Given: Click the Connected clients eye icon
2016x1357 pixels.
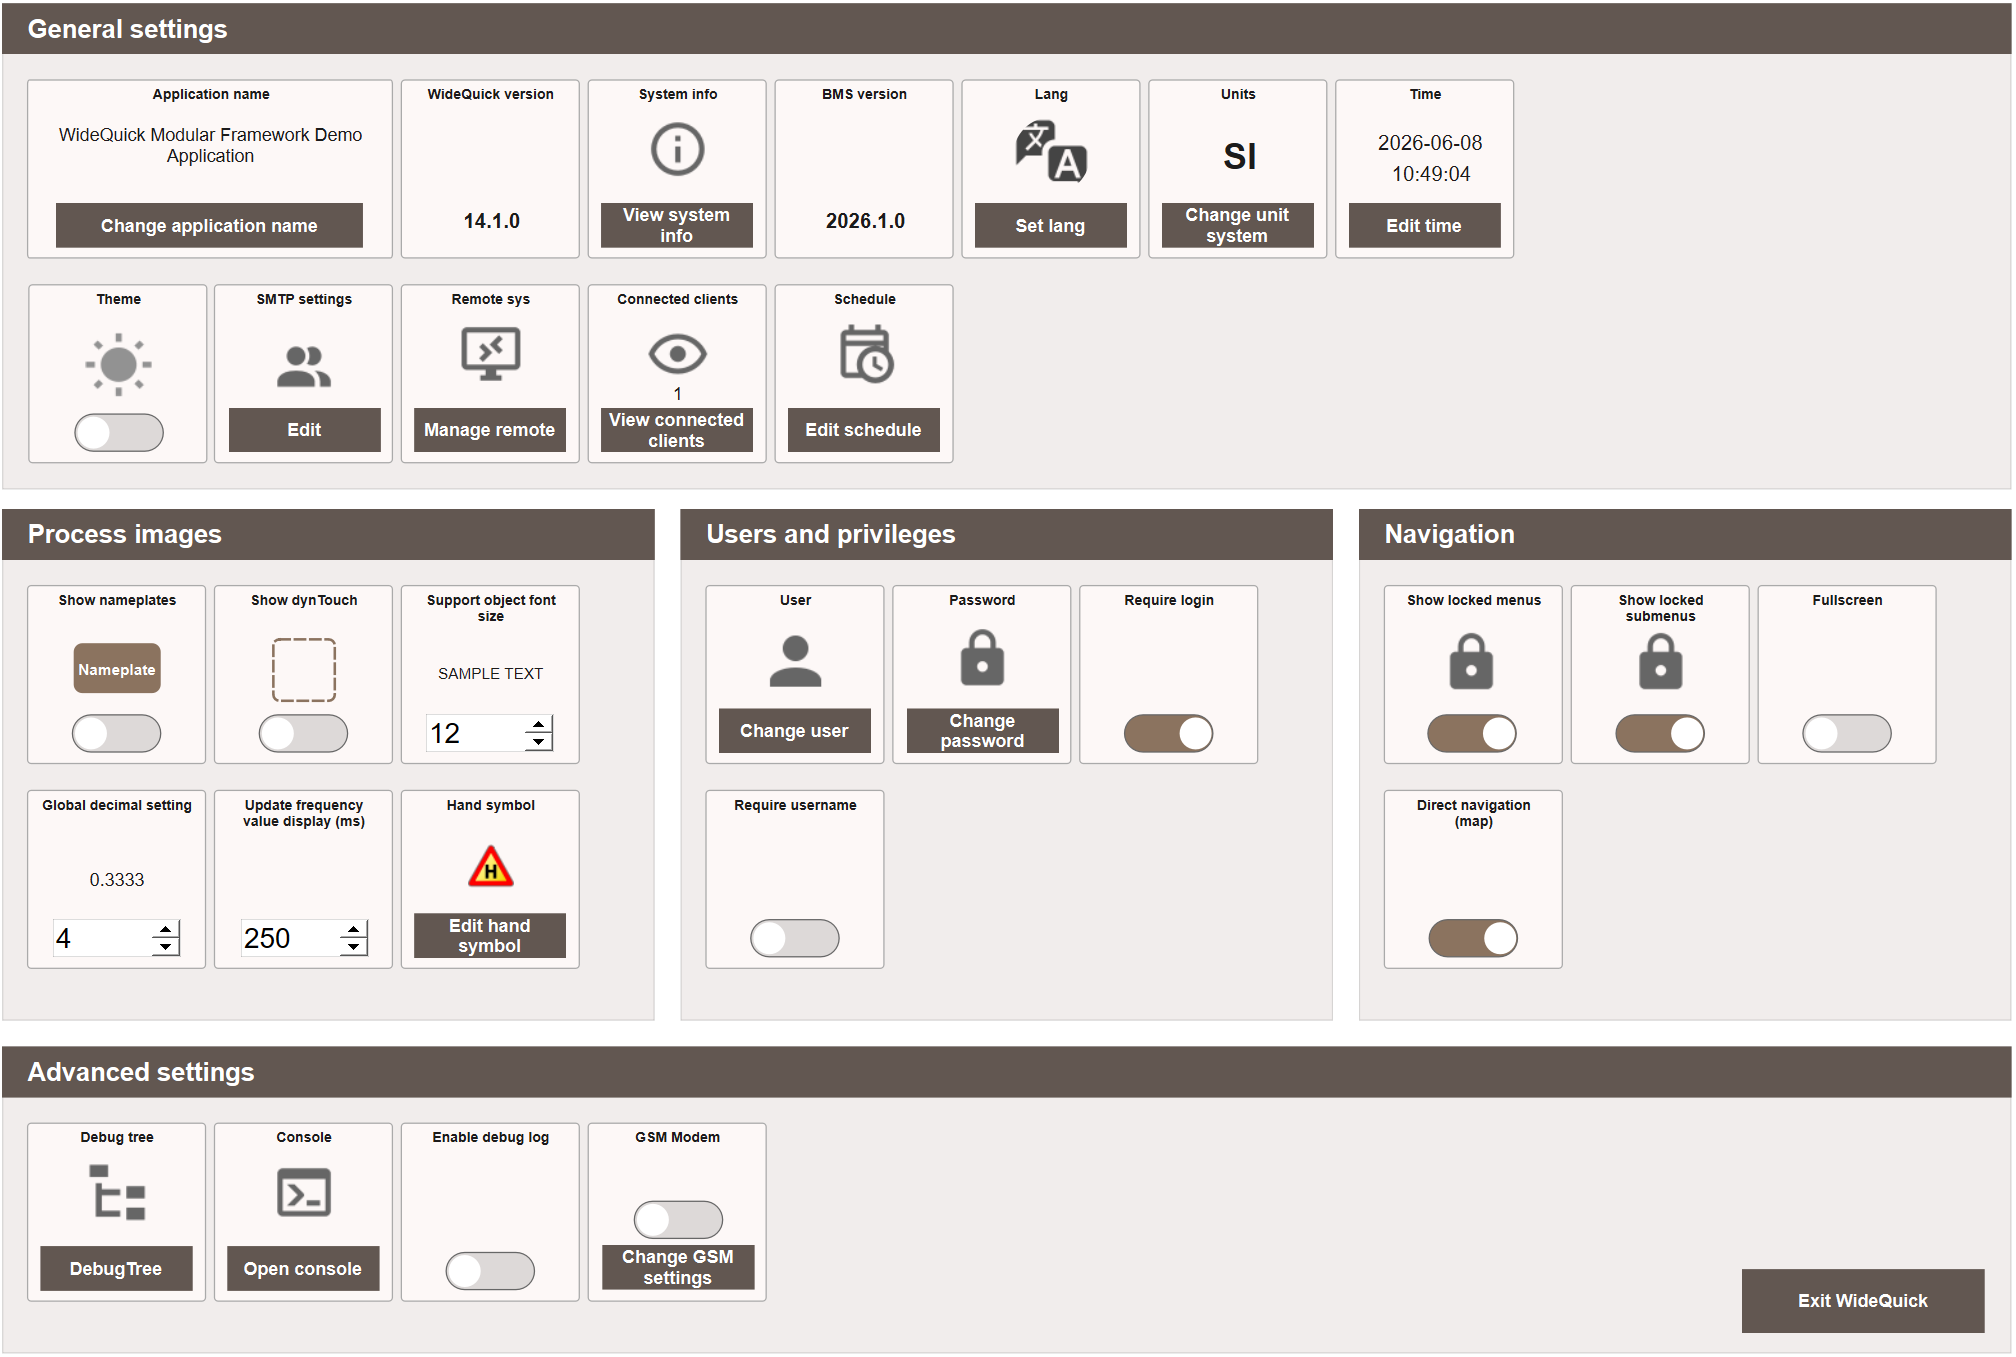Looking at the screenshot, I should 677,354.
